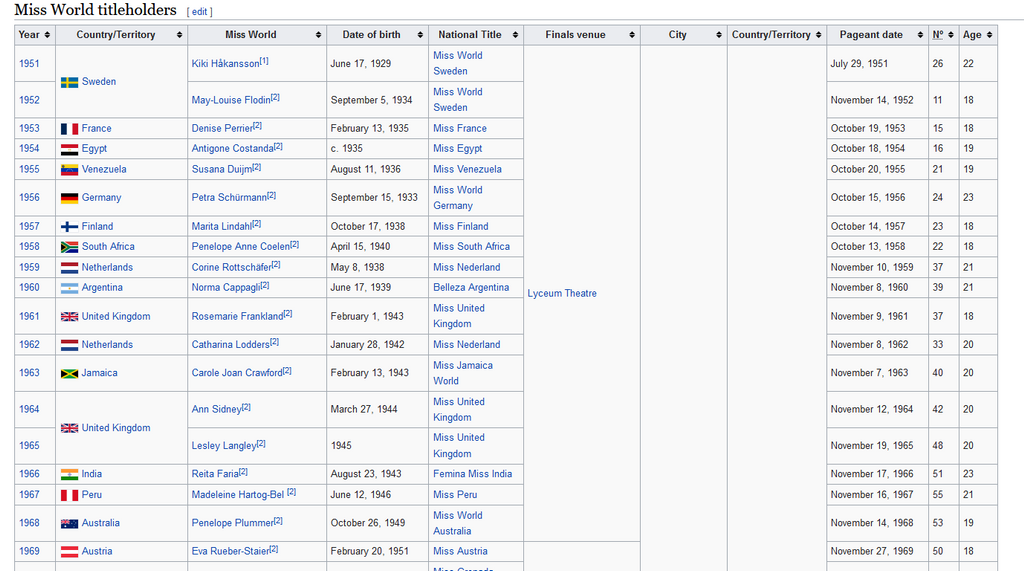
Task: Open Marita Lindahl's page
Action: 221,226
